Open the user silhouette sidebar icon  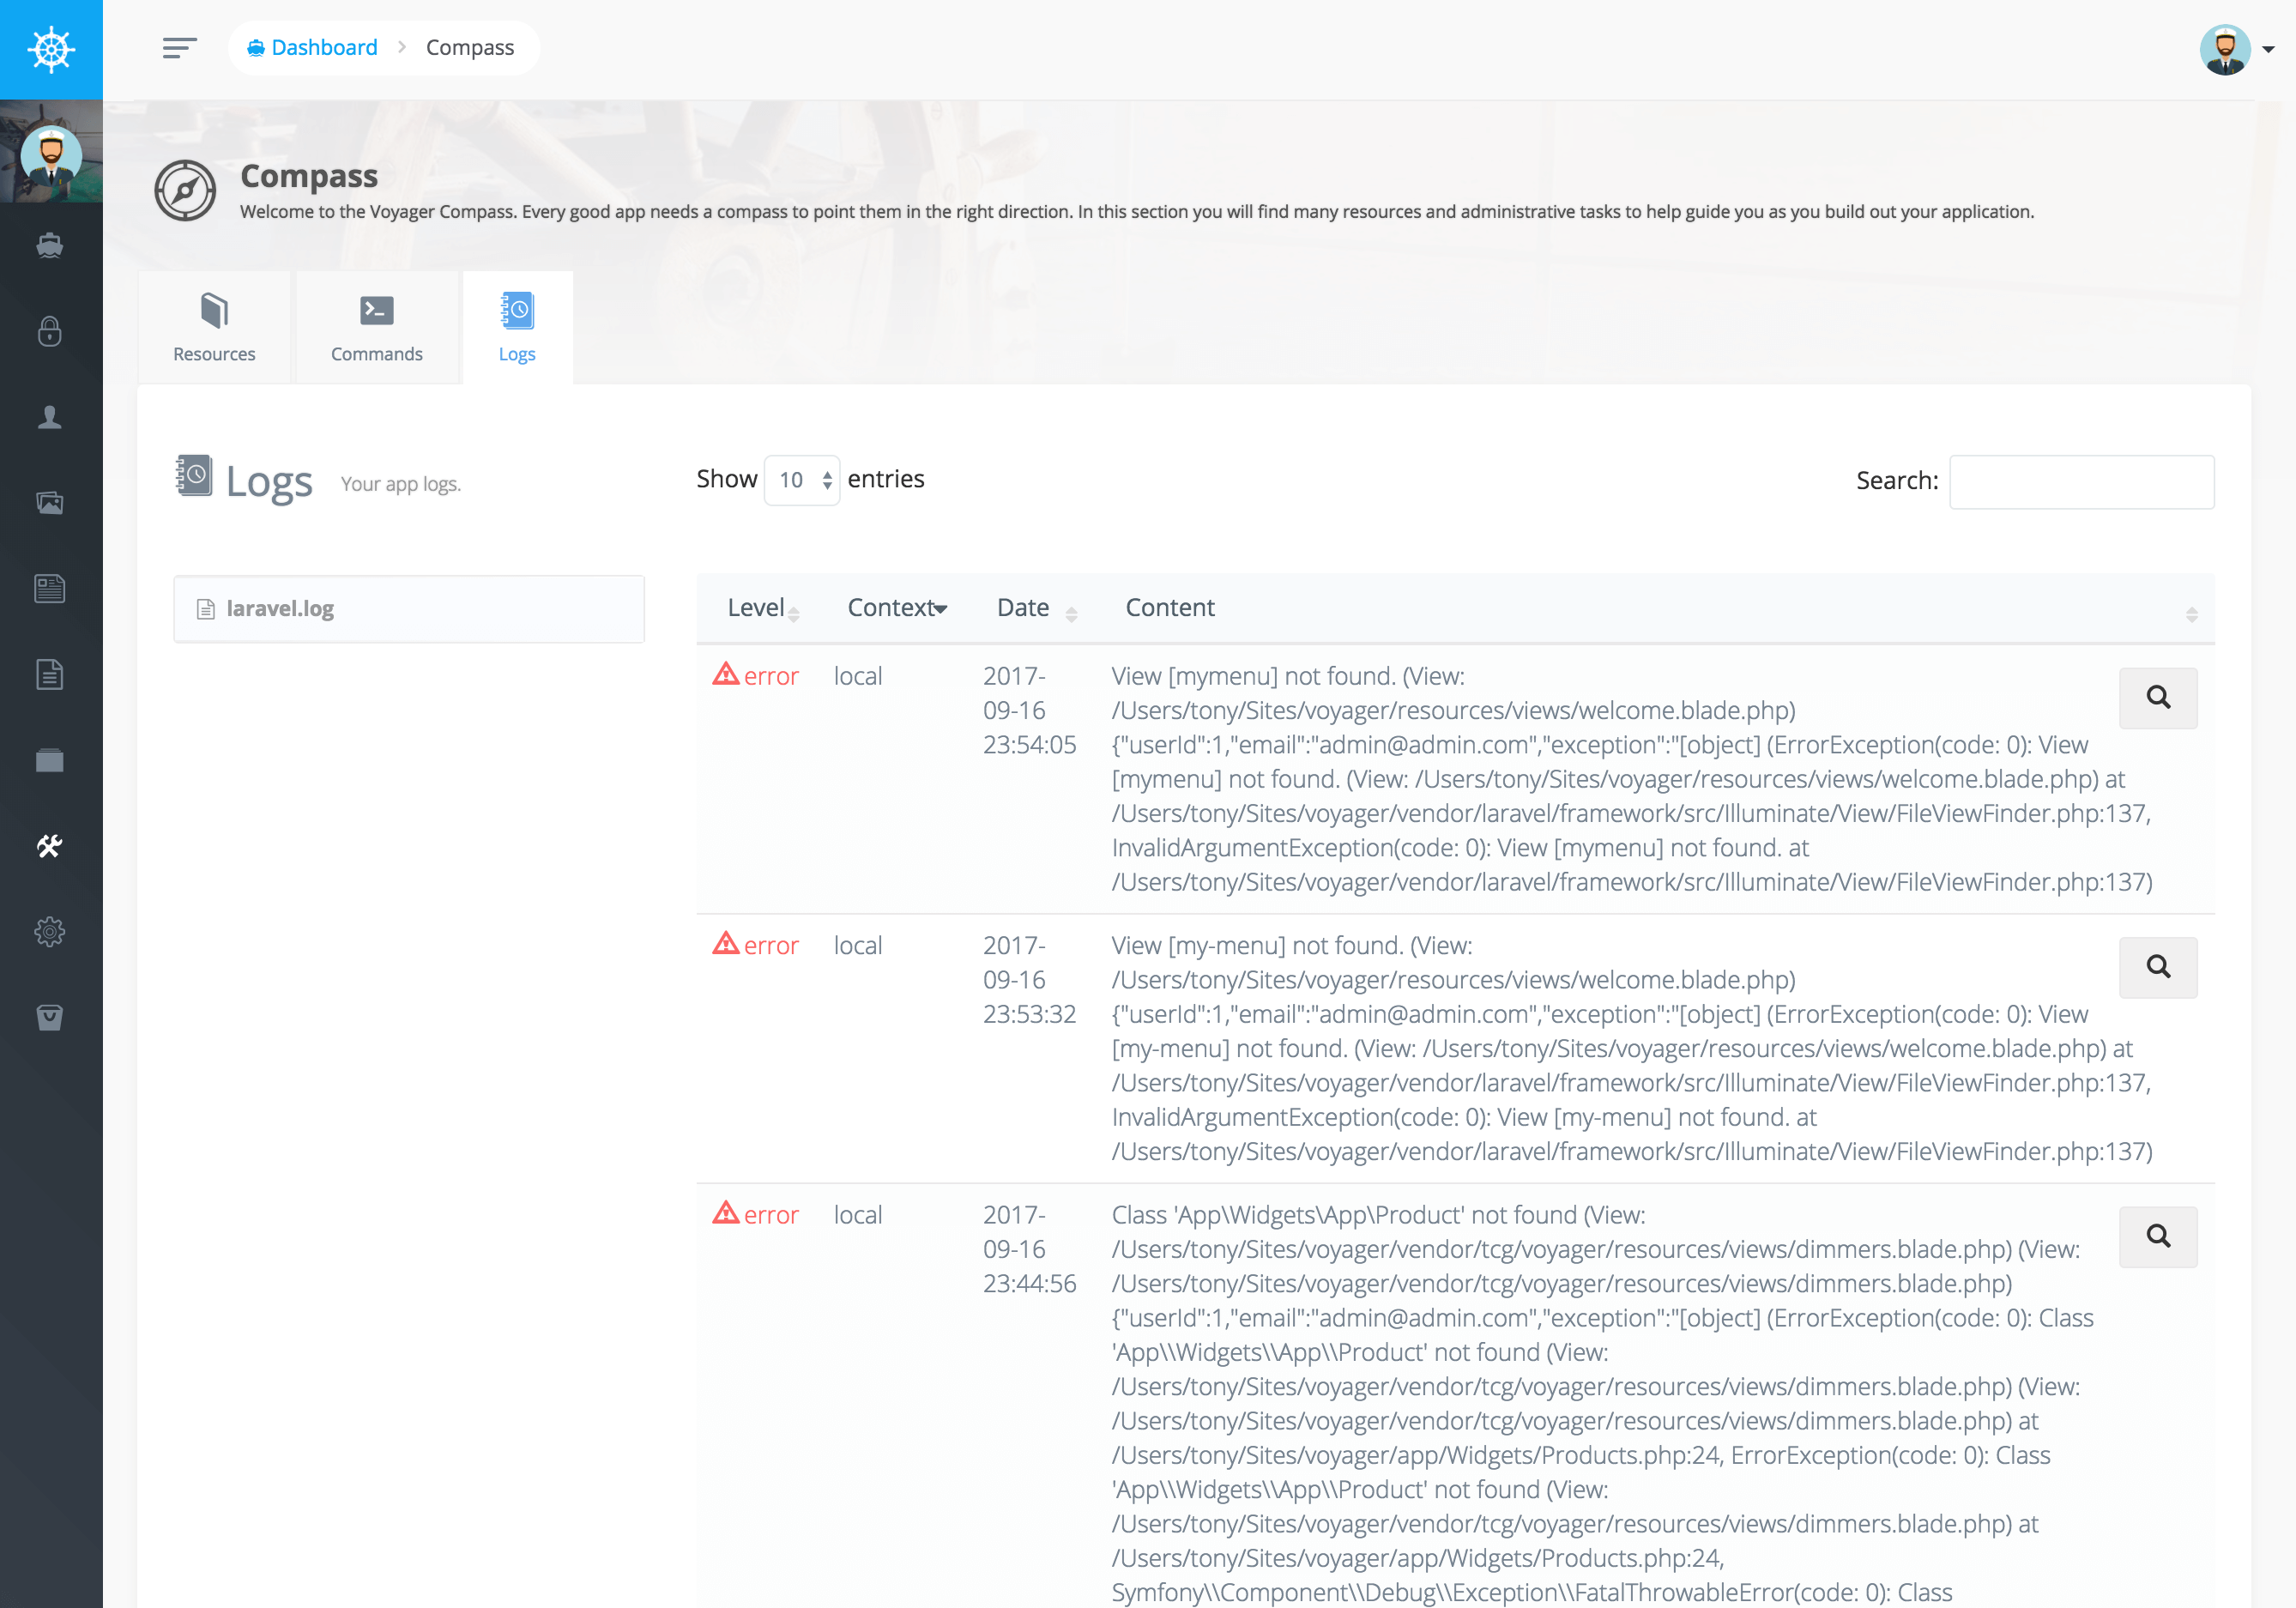[50, 417]
